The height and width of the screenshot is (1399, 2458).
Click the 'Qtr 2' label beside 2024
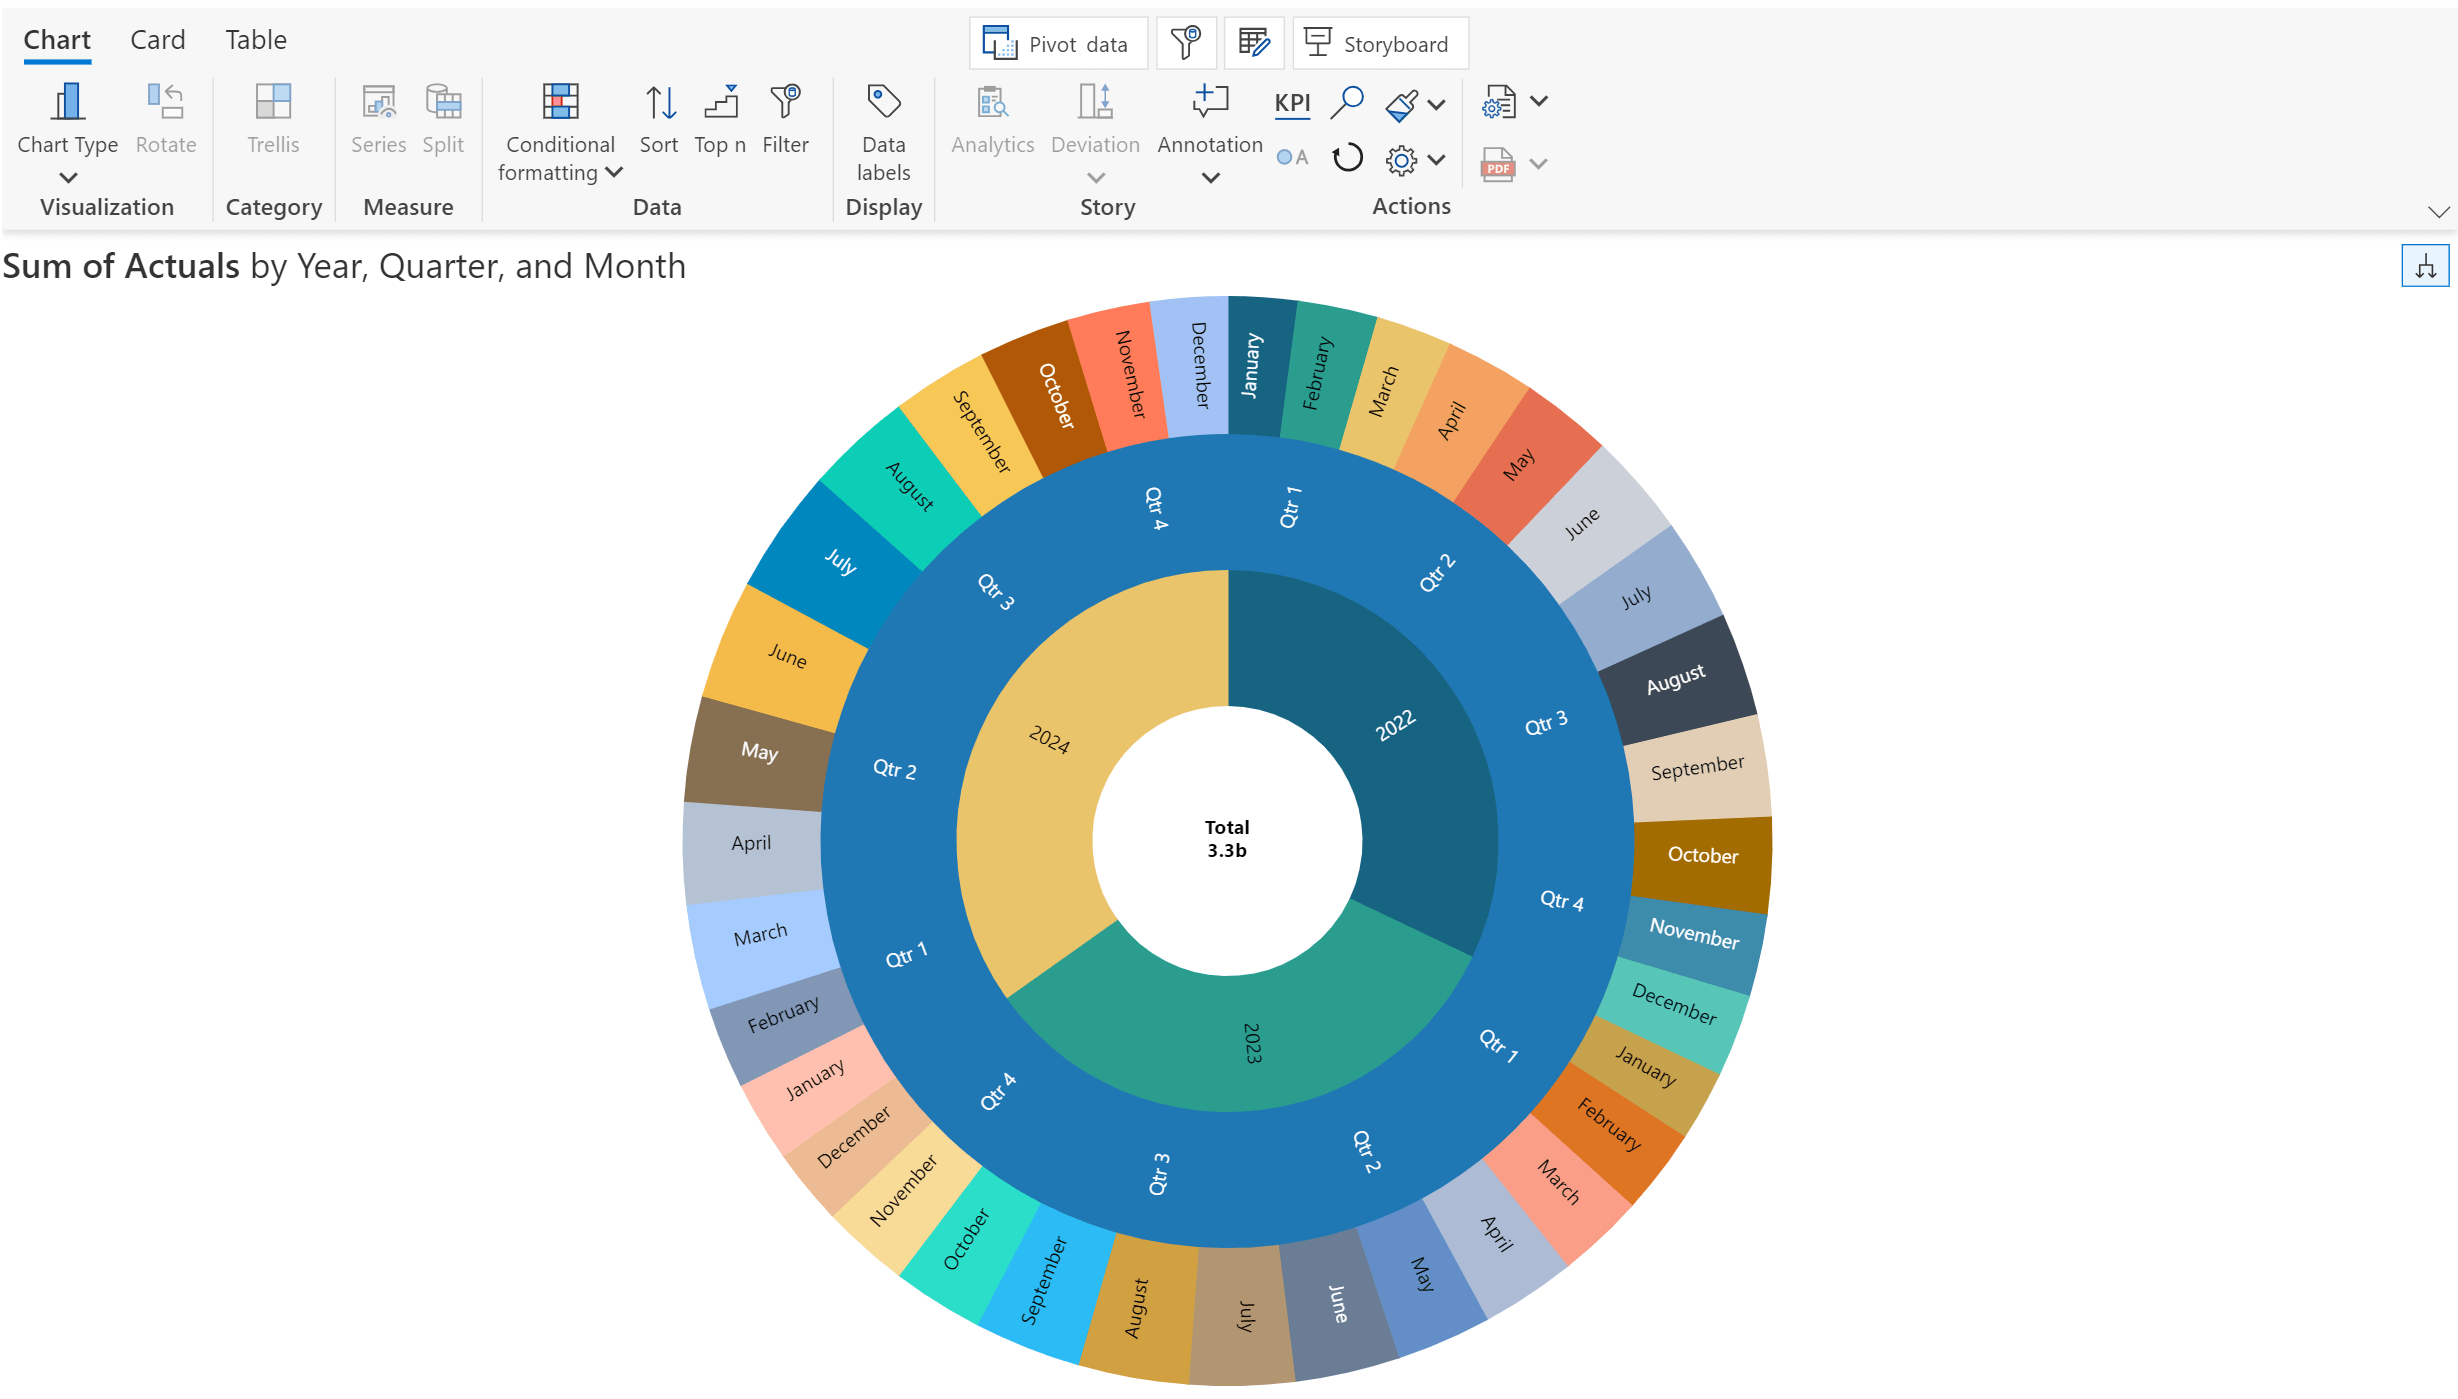coord(894,769)
